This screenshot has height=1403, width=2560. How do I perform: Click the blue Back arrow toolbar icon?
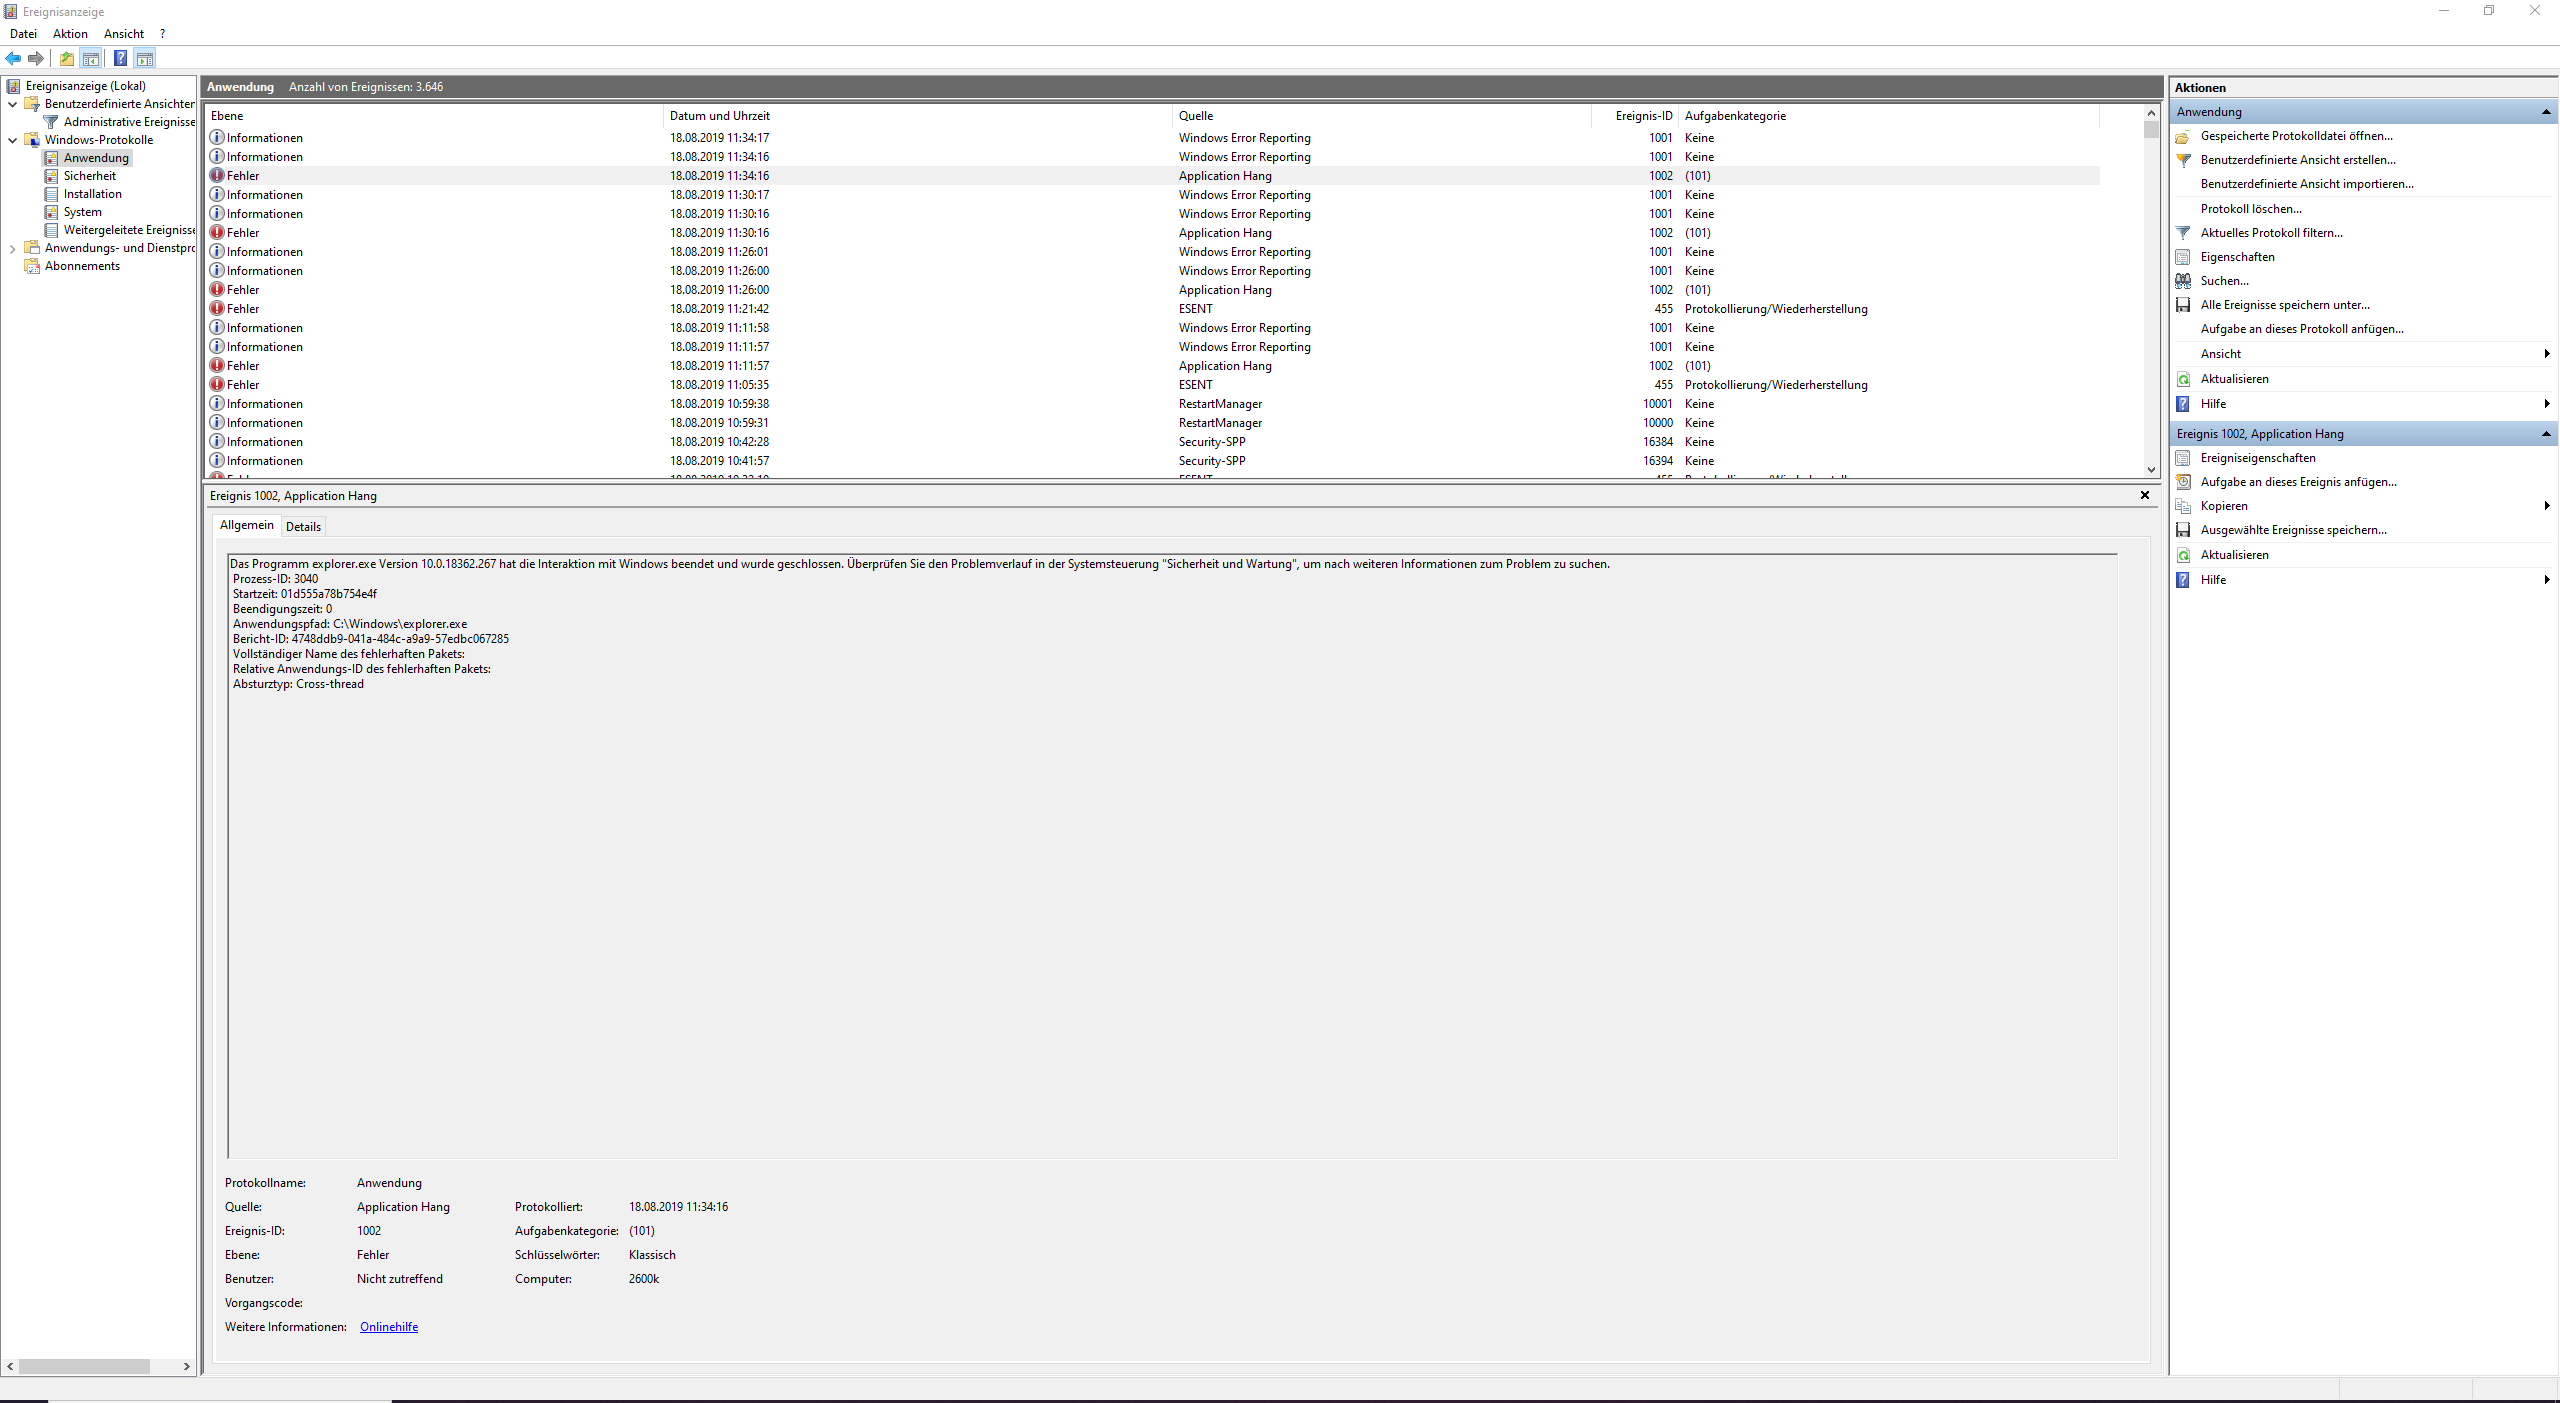(x=13, y=58)
